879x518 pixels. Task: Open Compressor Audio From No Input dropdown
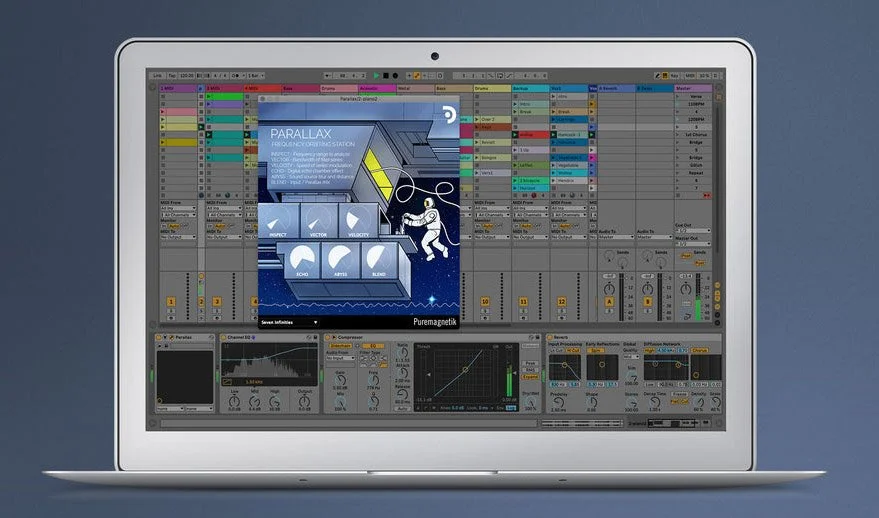[x=340, y=358]
